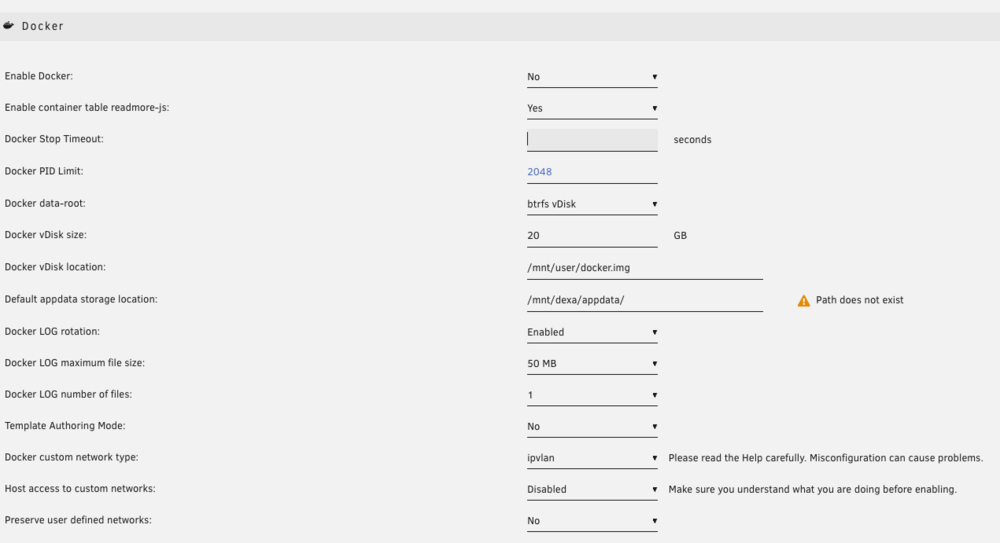The image size is (1000, 543).
Task: Click the 'Docker vDisk size:' label
Action: coord(46,235)
